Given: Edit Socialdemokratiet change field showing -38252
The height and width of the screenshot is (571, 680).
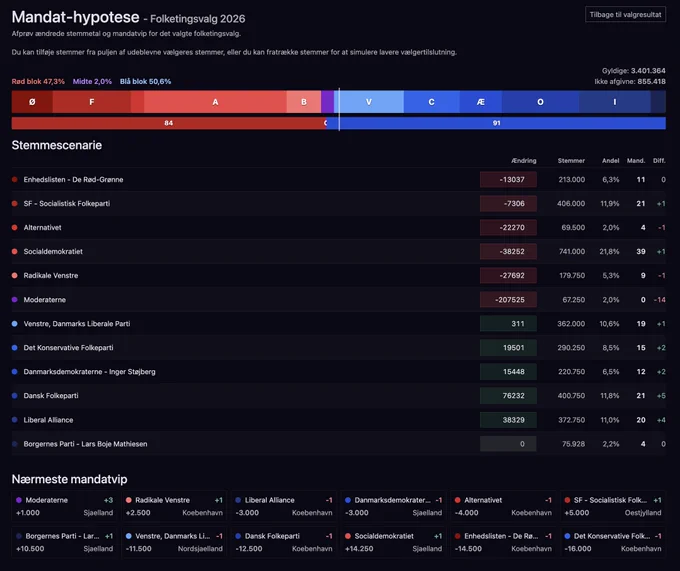Looking at the screenshot, I should tap(508, 251).
